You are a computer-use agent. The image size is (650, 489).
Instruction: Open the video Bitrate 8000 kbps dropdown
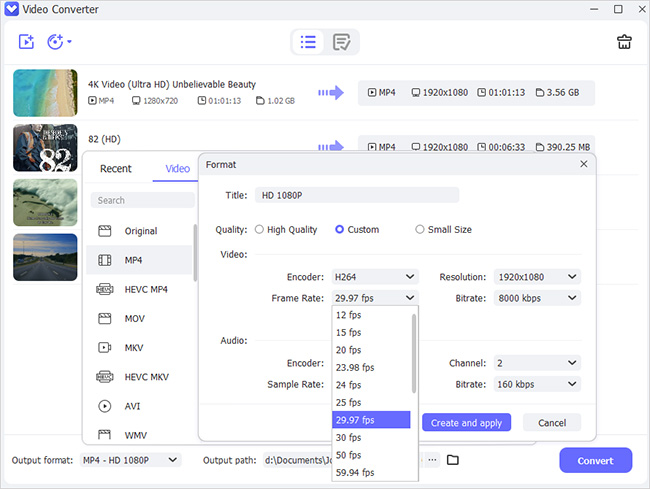pos(537,298)
